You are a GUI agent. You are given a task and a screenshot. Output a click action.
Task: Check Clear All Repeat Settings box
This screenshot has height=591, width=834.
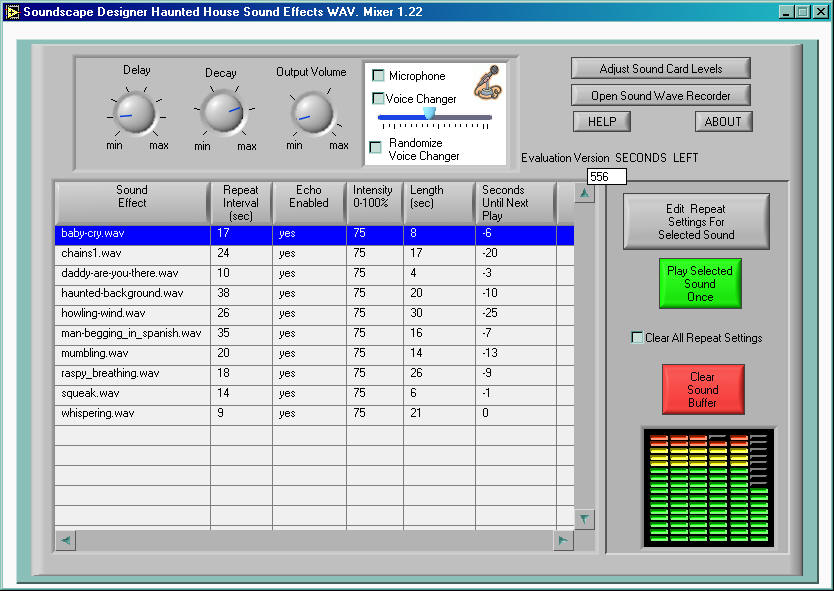coord(637,338)
